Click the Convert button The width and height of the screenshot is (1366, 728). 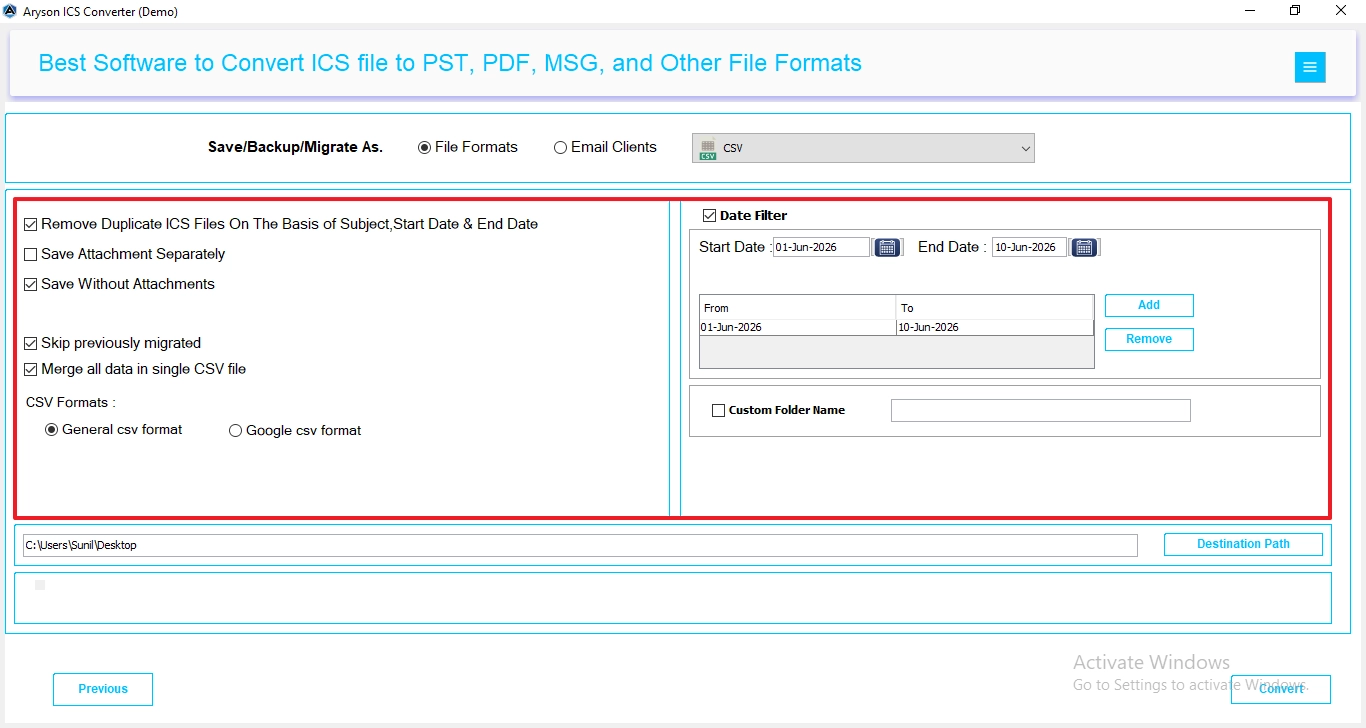click(x=1281, y=689)
